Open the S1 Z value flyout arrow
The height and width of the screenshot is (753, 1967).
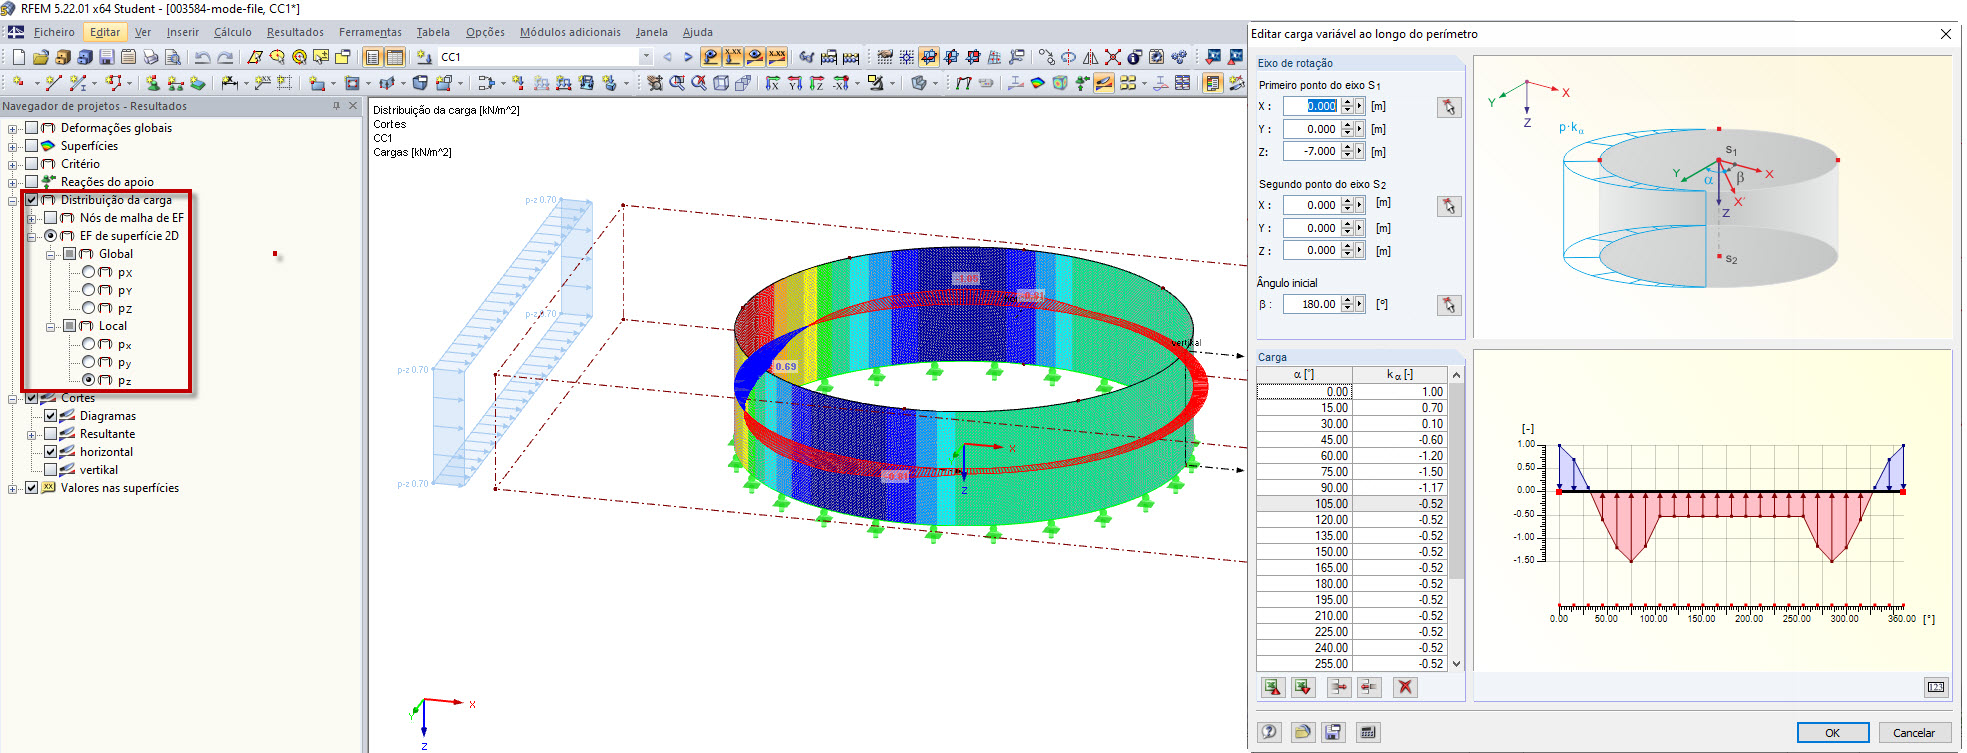[x=1359, y=151]
